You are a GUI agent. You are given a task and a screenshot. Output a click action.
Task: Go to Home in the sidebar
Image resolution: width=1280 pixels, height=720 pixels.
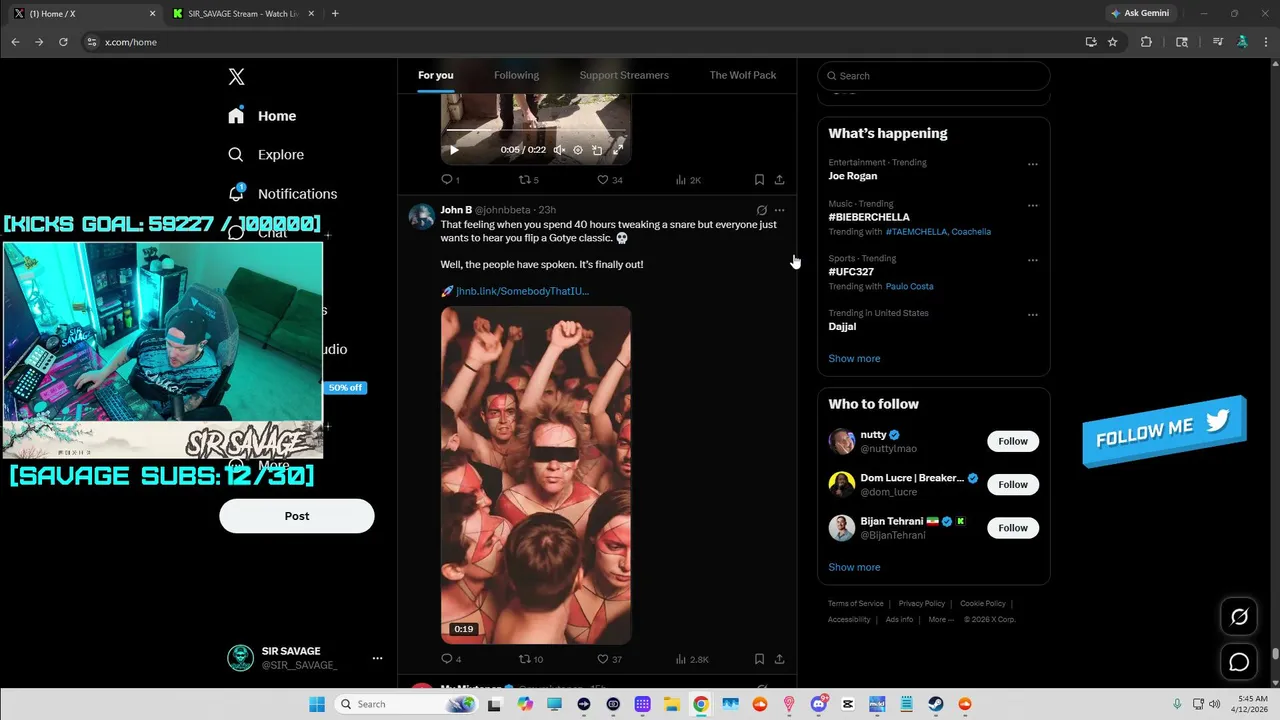click(262, 116)
